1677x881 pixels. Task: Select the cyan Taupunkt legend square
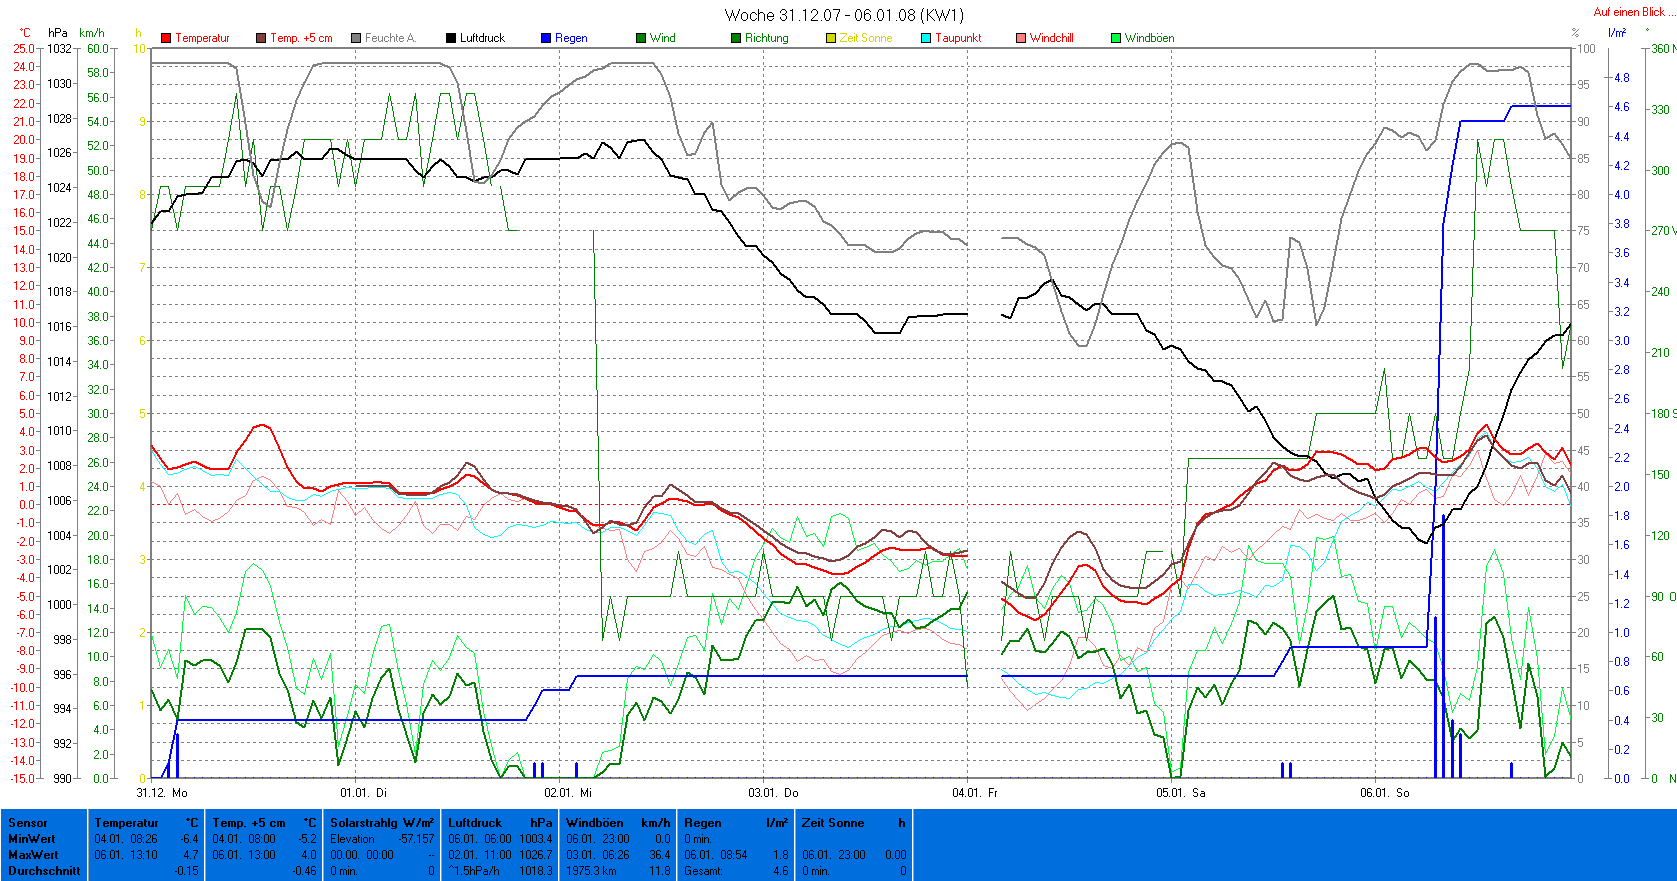click(x=926, y=38)
